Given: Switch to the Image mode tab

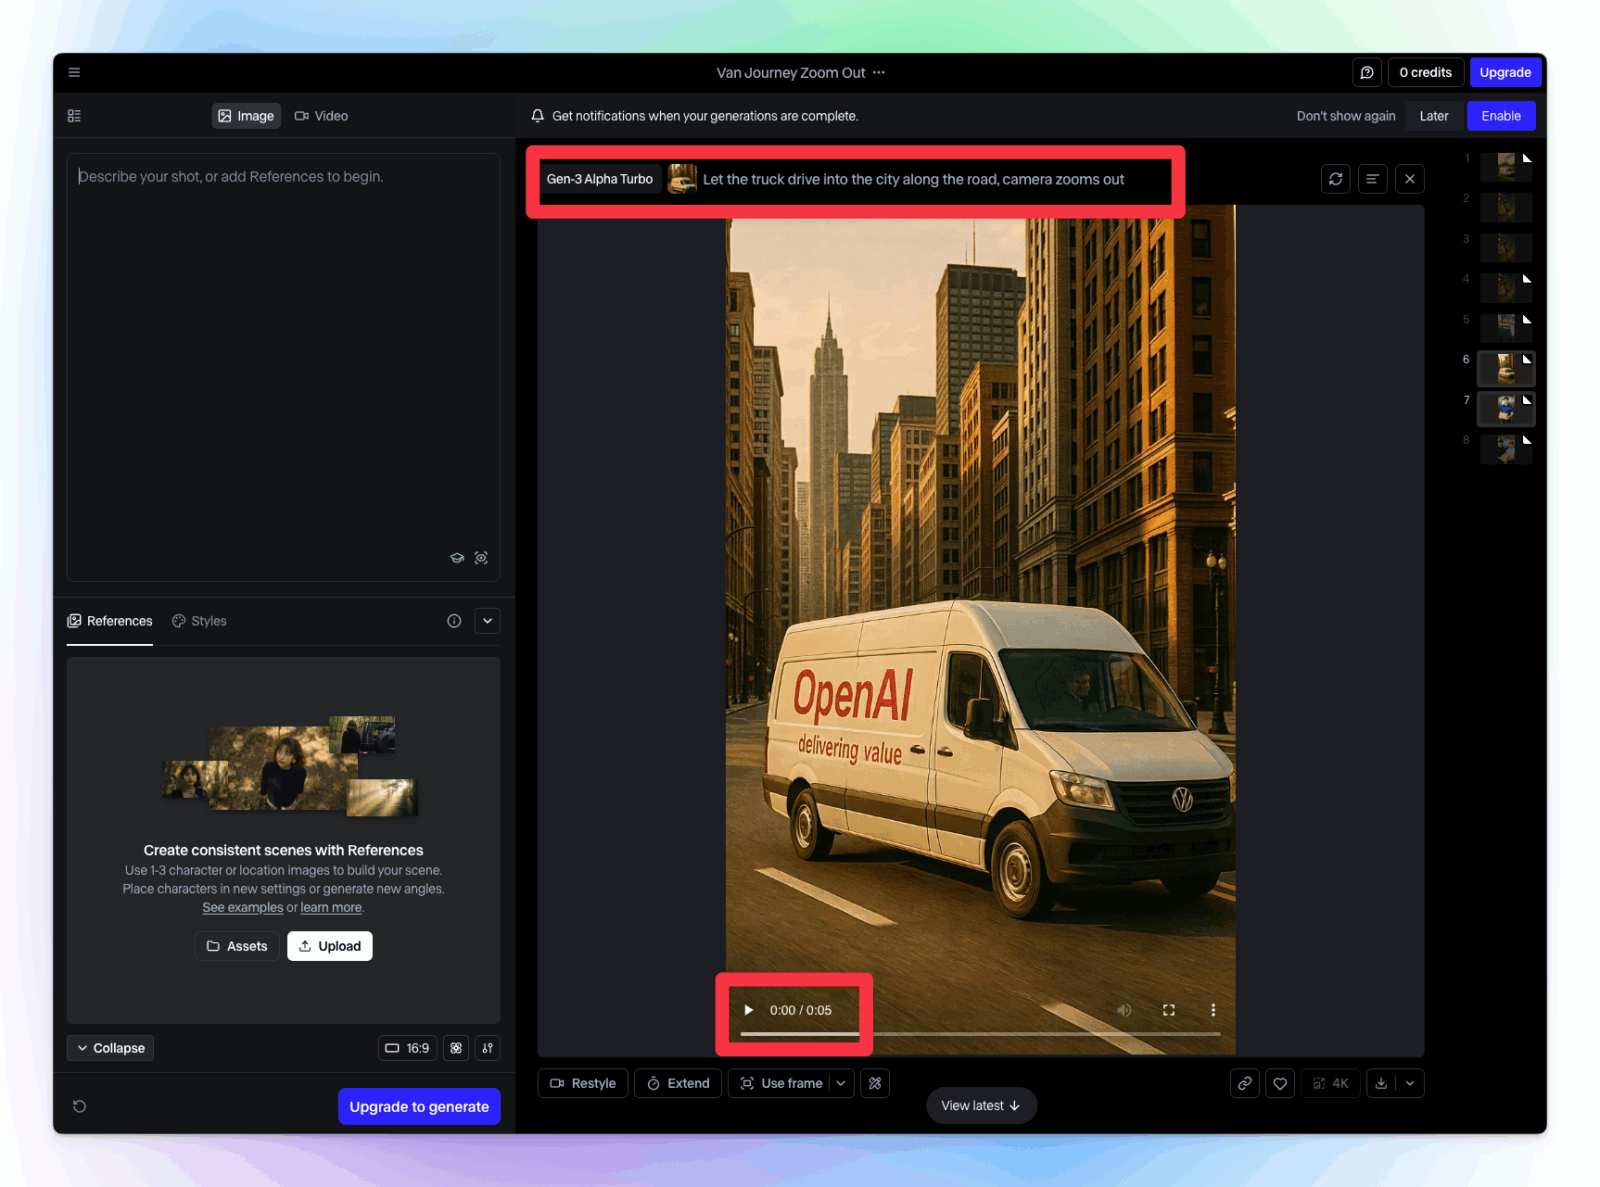Looking at the screenshot, I should pyautogui.click(x=246, y=116).
